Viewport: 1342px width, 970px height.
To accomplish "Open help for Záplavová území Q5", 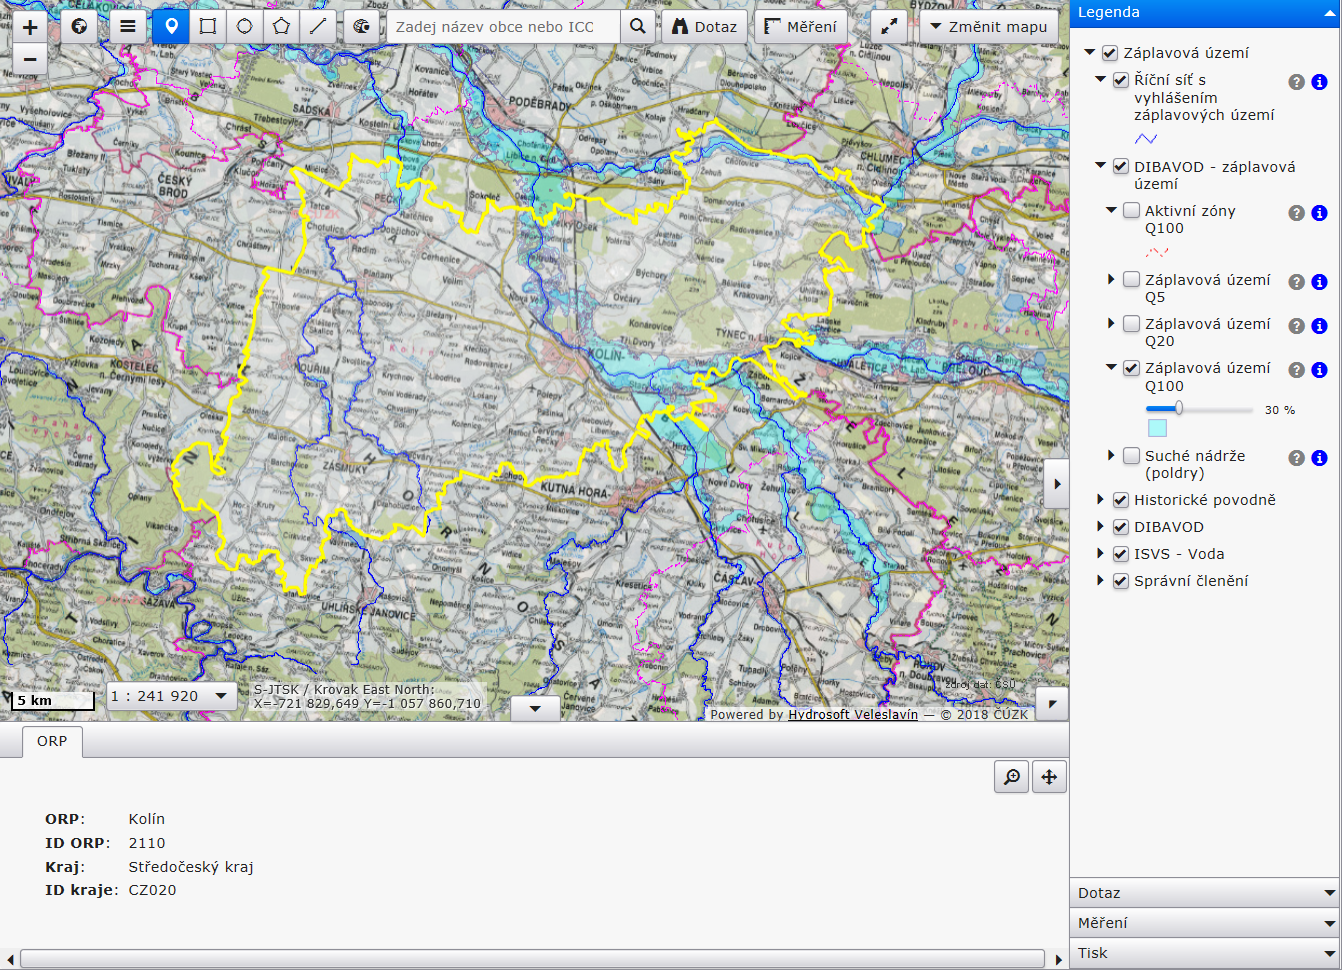I will [x=1297, y=282].
